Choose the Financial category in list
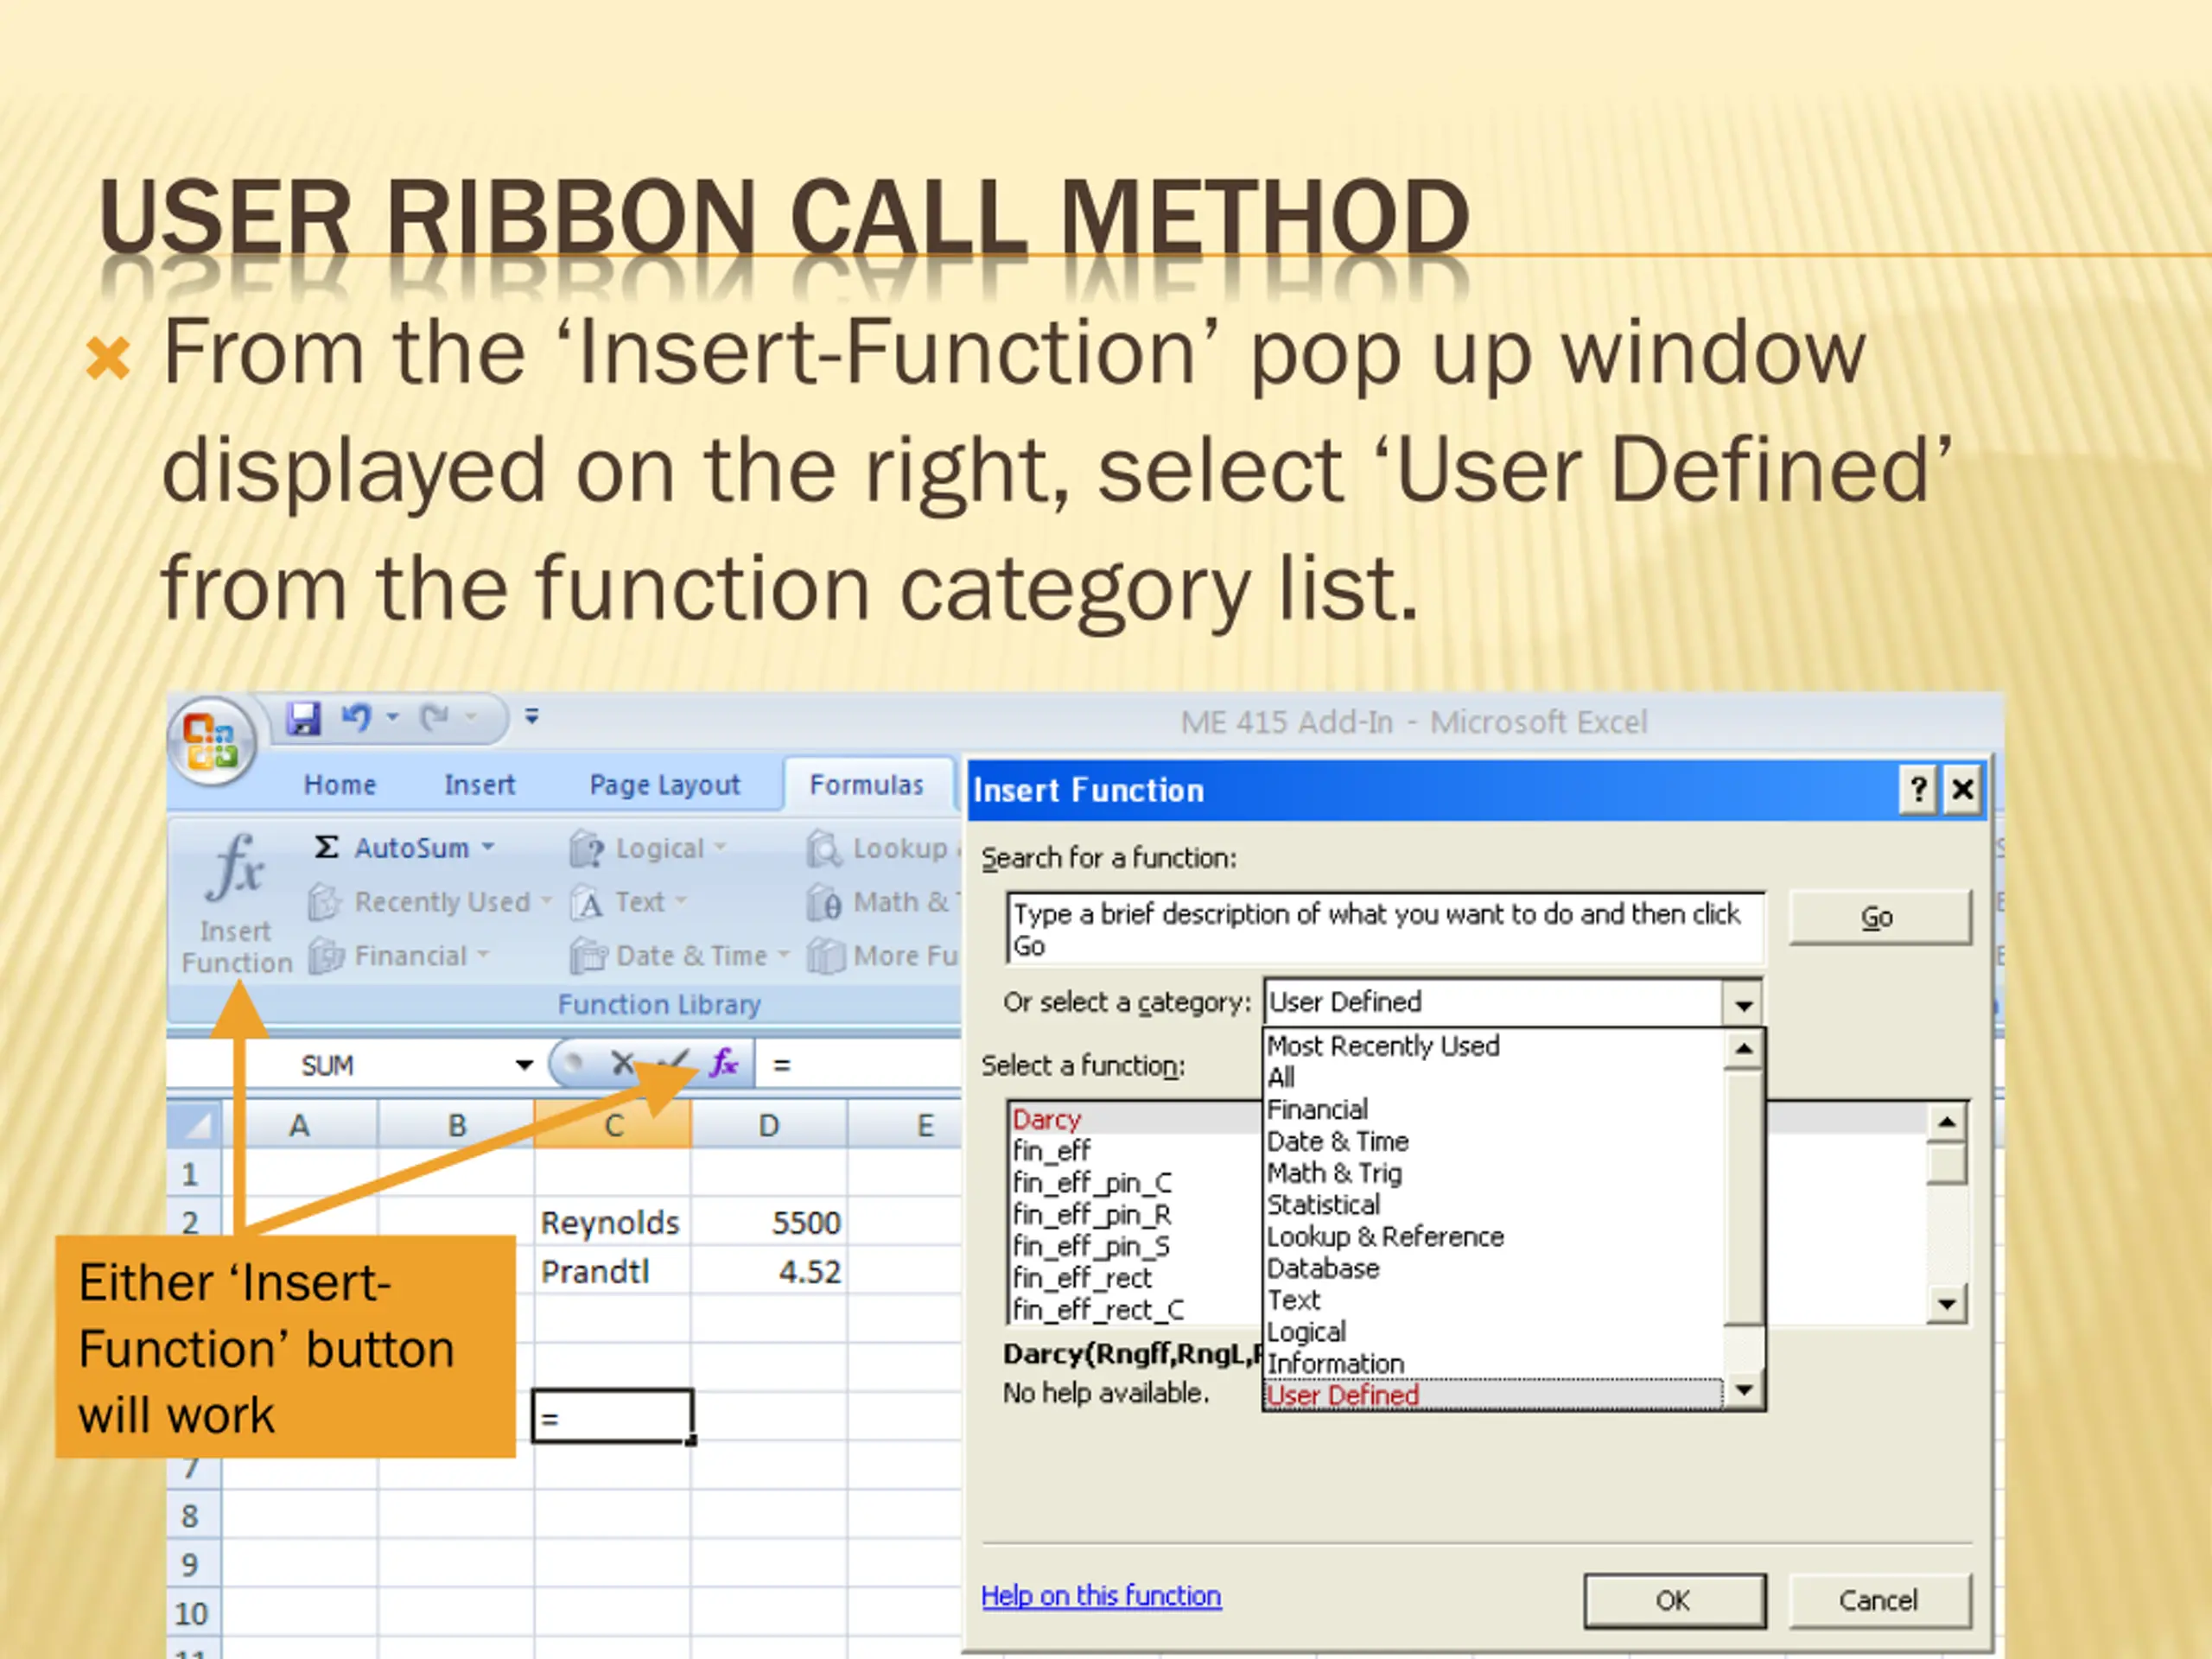The height and width of the screenshot is (1659, 2212). coord(1495,1110)
